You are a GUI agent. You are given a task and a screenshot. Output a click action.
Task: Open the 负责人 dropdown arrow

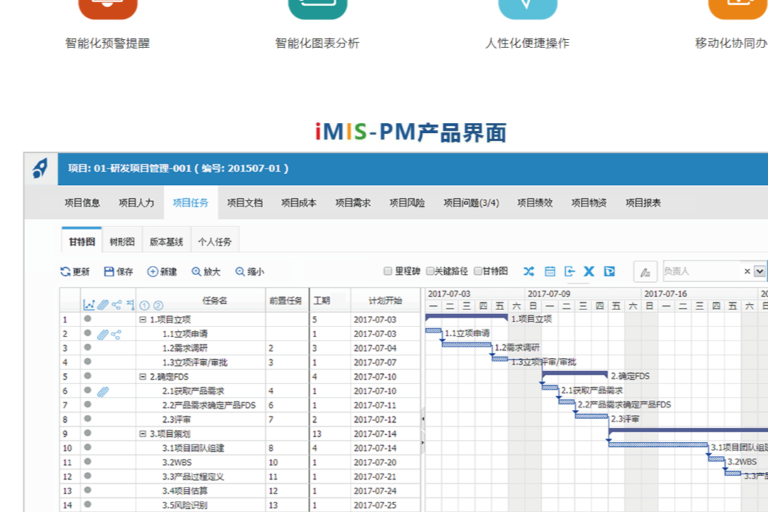(x=759, y=271)
